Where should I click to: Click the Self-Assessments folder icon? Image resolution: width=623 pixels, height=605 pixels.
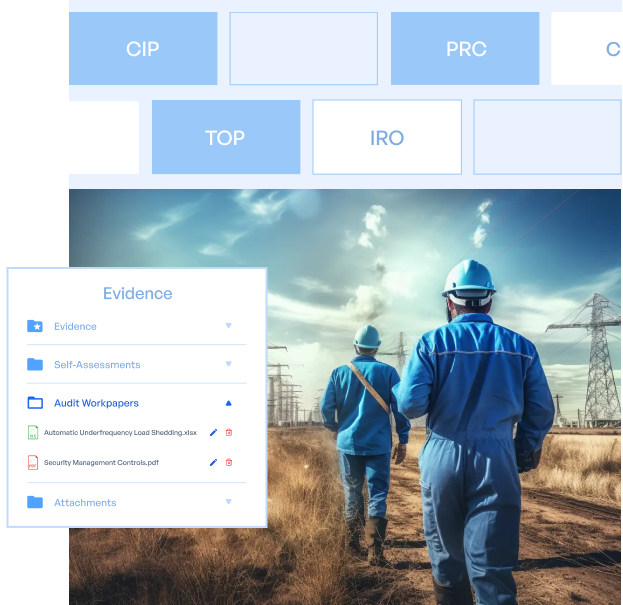pos(35,364)
